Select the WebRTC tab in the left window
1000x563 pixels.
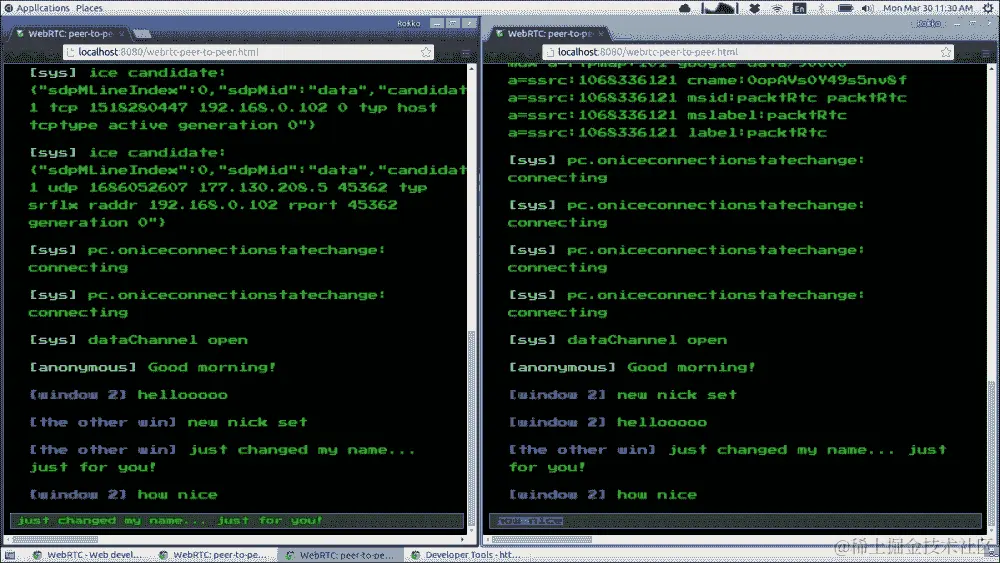point(69,33)
